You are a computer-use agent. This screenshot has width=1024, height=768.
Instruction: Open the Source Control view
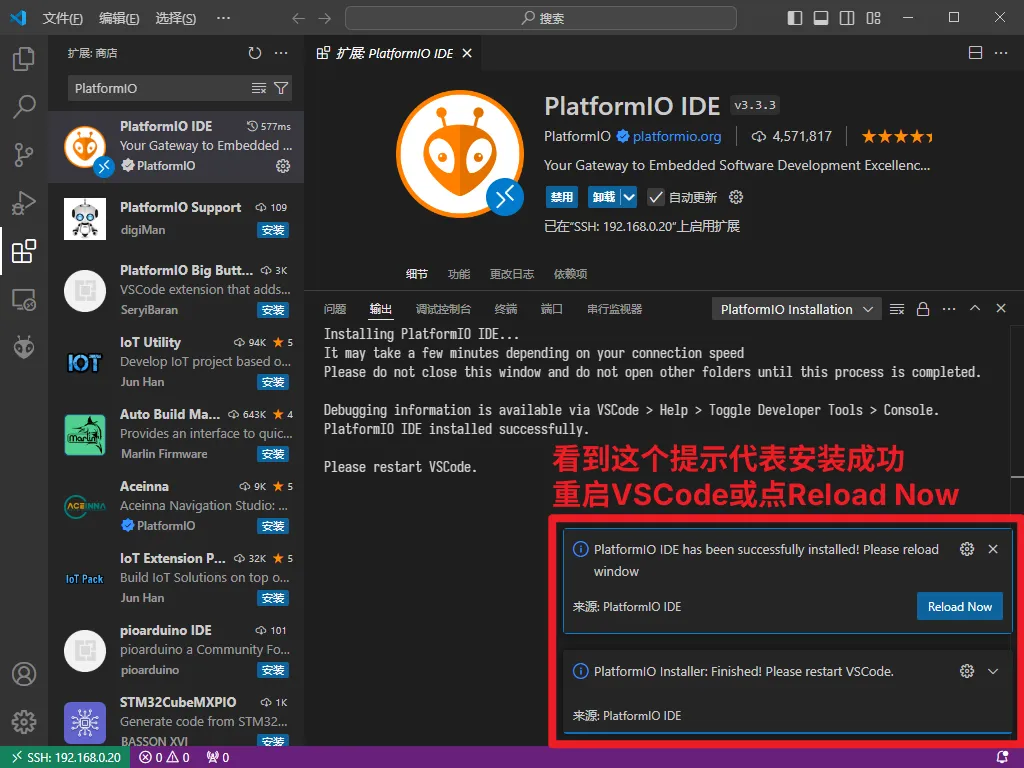click(24, 155)
